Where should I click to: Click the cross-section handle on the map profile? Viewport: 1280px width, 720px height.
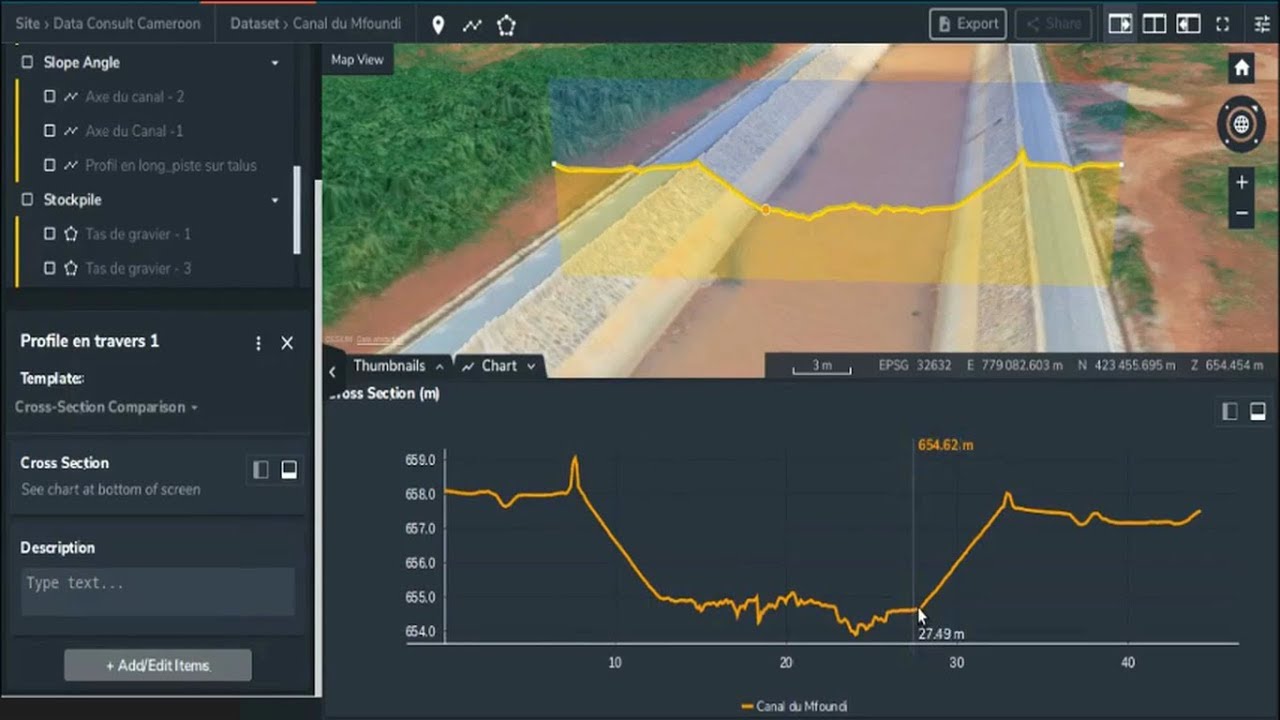coord(766,210)
